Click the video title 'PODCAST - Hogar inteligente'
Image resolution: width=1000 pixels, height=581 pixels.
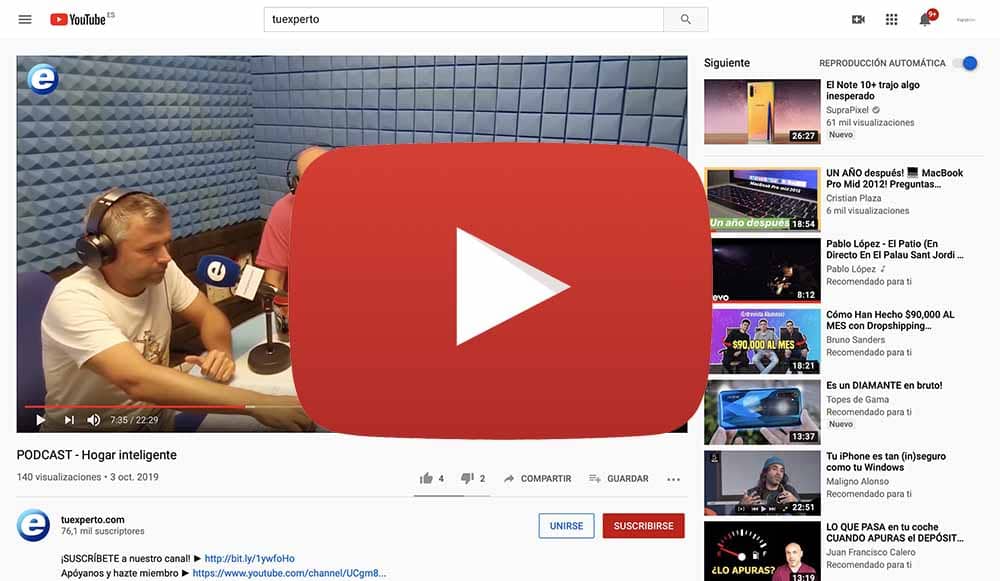(96, 455)
